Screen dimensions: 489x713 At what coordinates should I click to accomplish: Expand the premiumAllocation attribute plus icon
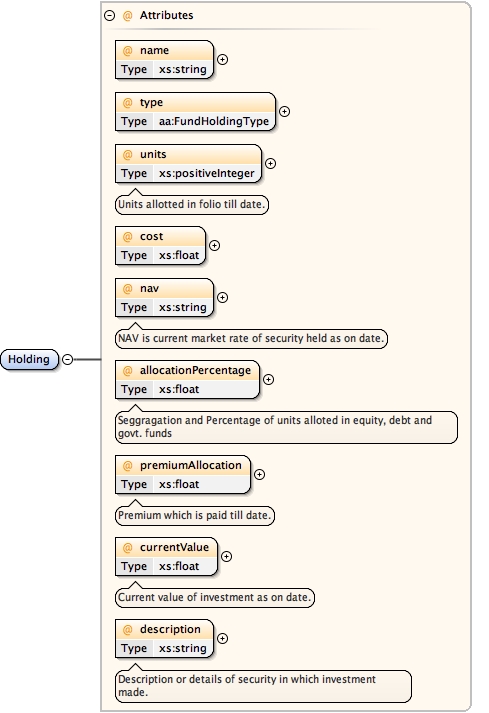259,474
